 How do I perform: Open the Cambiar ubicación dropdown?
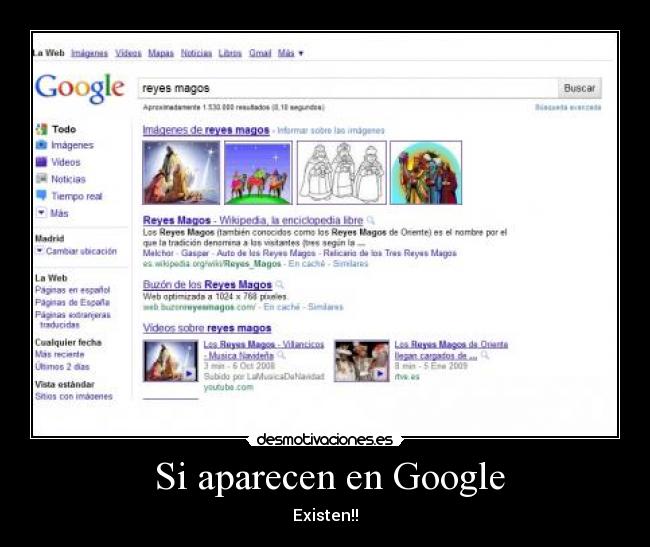pos(76,251)
